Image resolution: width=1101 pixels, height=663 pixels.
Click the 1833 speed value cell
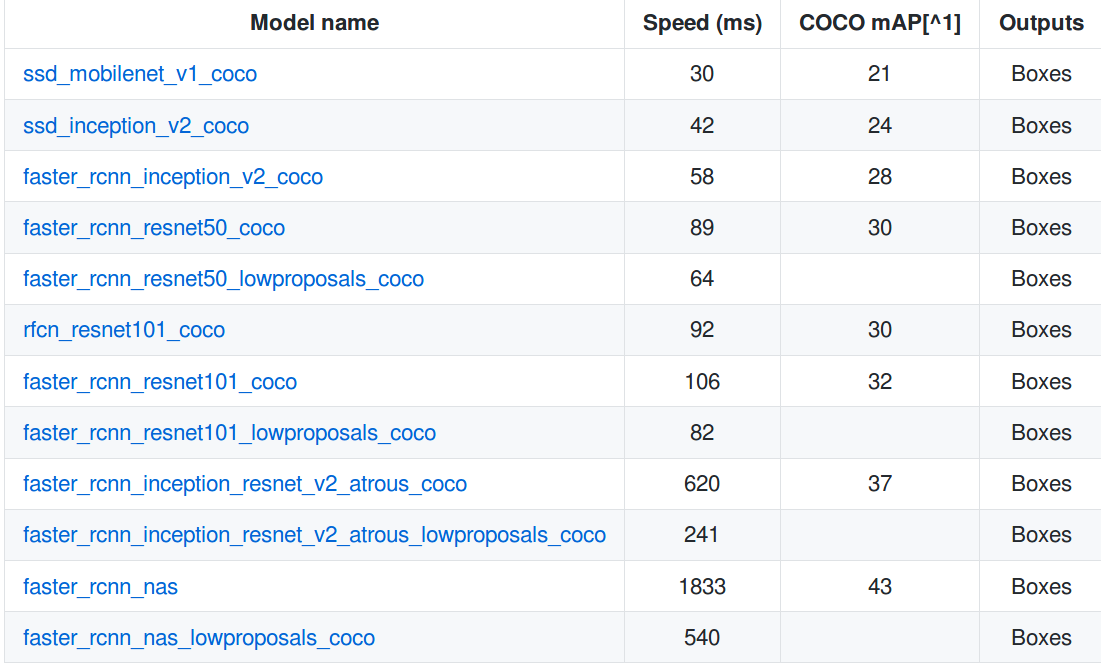(x=702, y=587)
